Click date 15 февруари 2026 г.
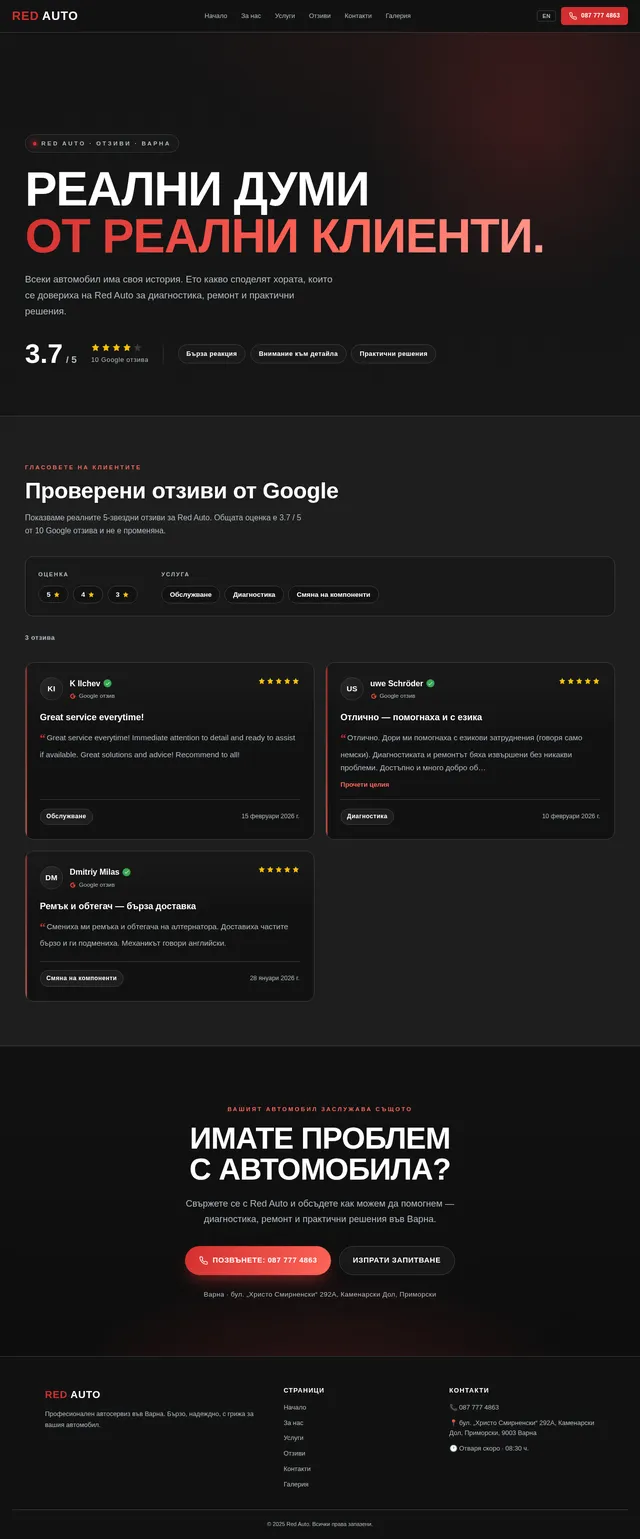Viewport: 640px width, 1539px height. point(270,816)
